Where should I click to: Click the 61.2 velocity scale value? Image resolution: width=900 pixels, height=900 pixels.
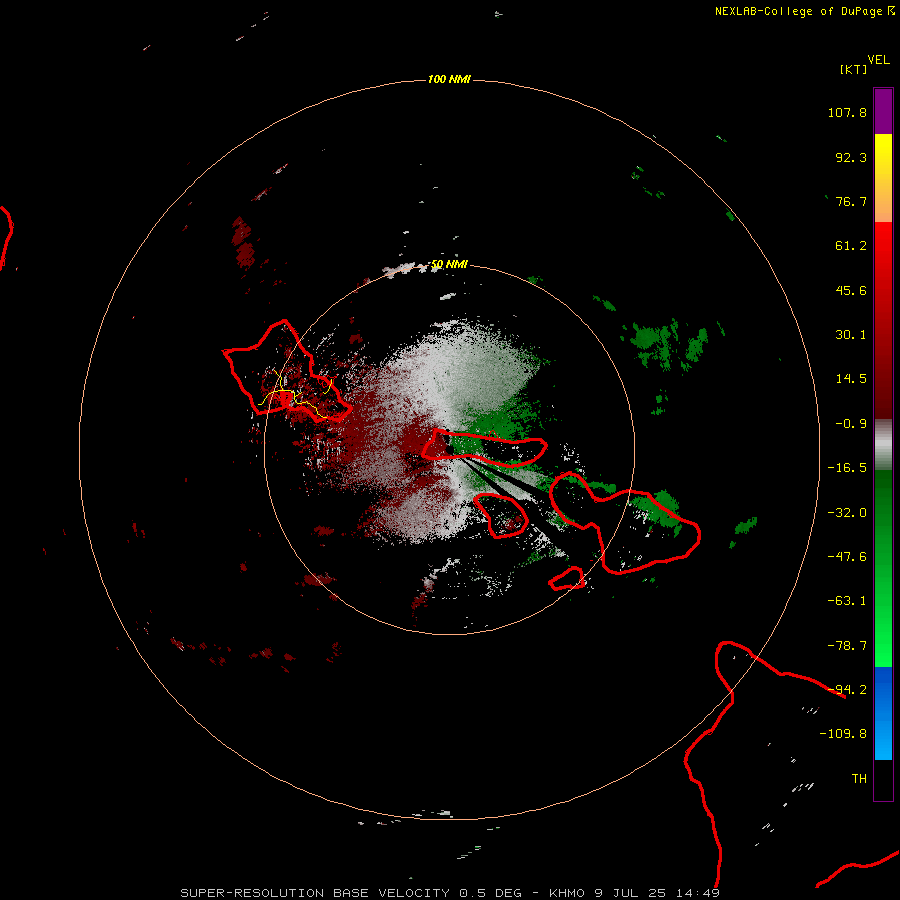point(851,246)
